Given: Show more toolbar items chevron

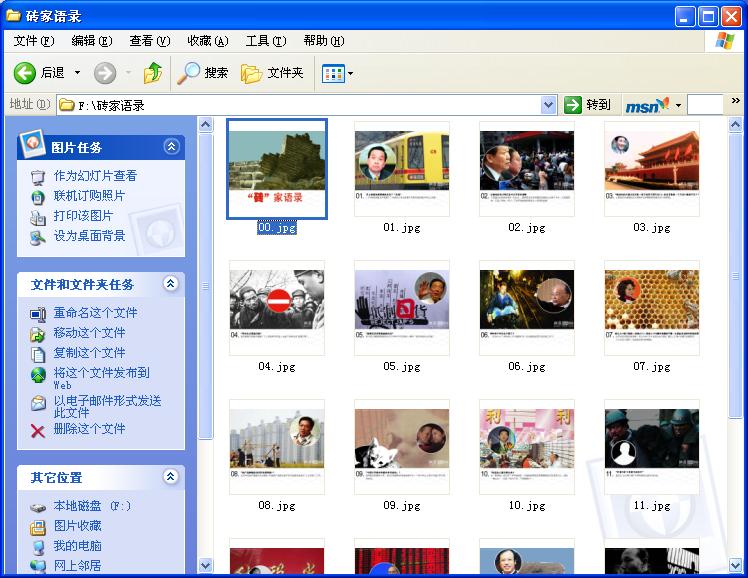Looking at the screenshot, I should coord(736,100).
